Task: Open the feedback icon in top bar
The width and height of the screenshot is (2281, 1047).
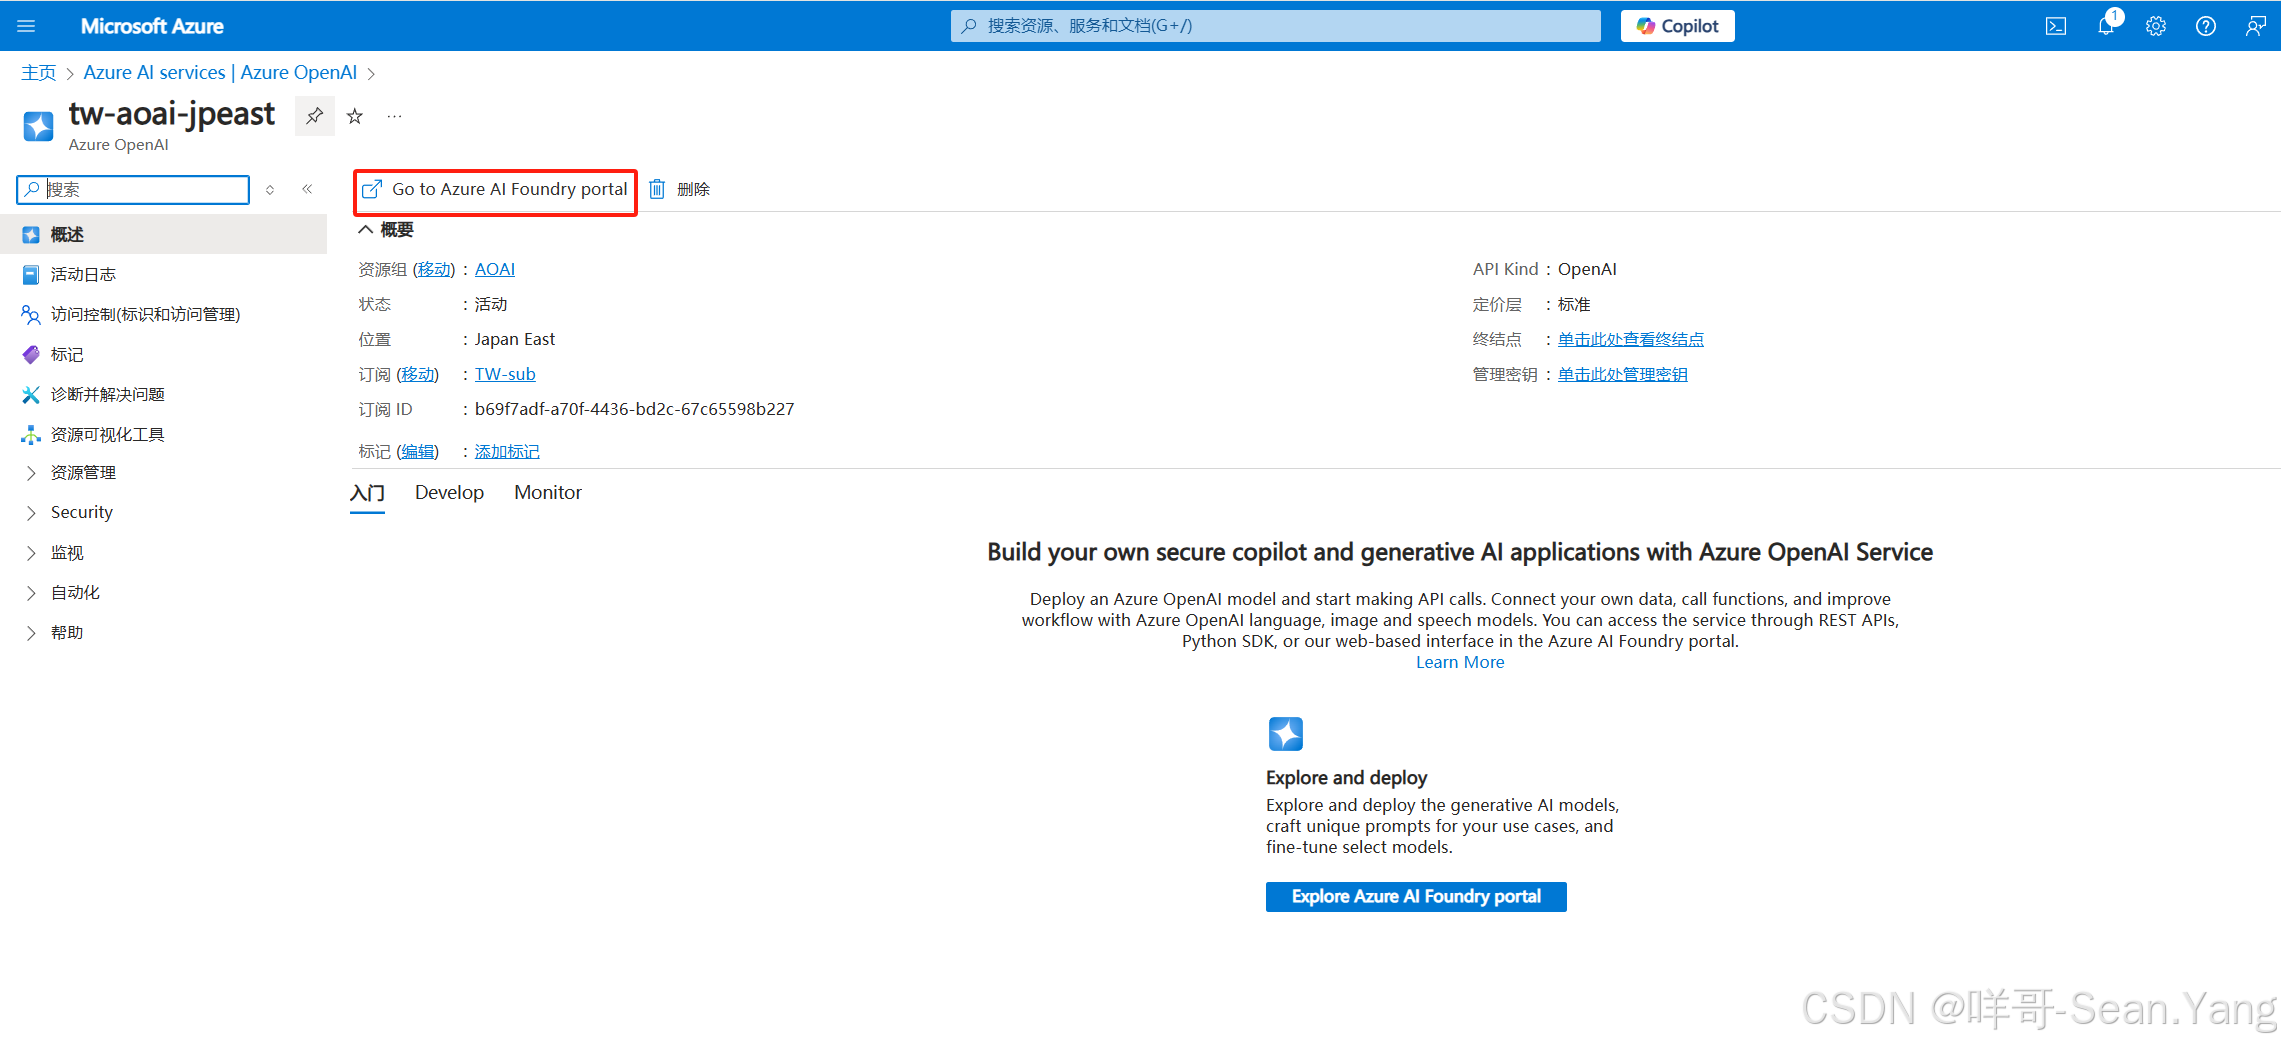Action: tap(2256, 26)
